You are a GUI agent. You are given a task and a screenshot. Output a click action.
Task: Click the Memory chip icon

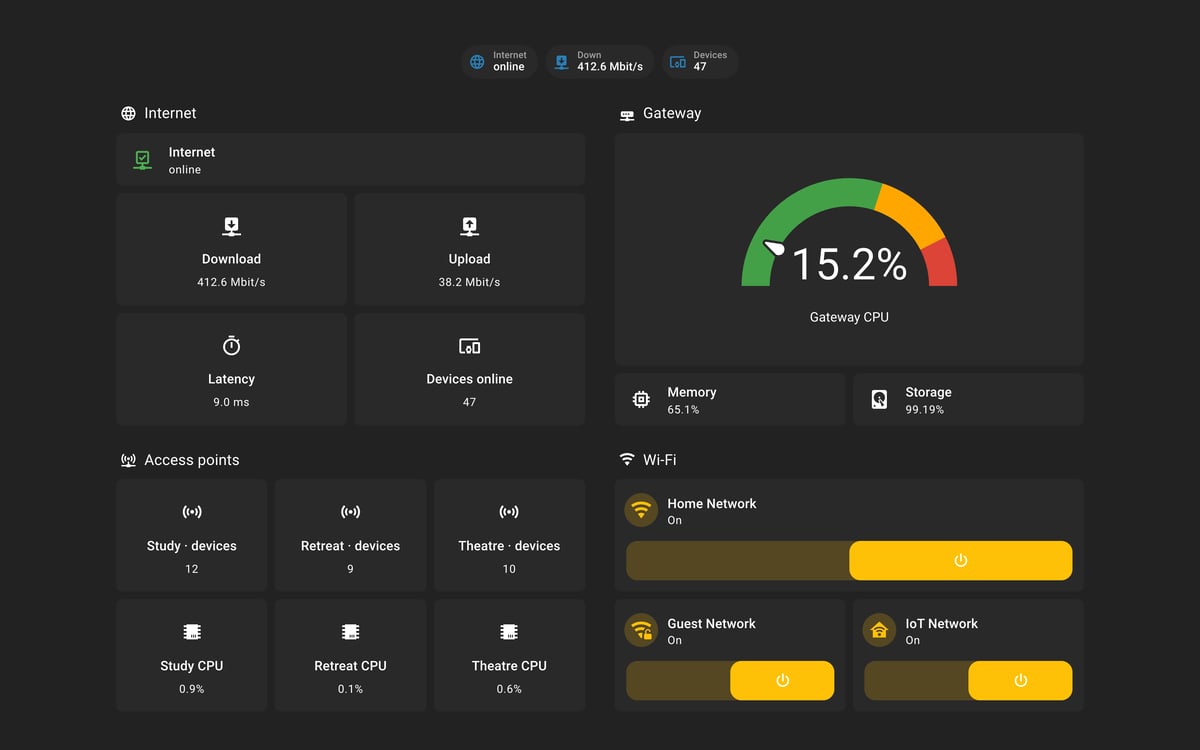click(641, 400)
